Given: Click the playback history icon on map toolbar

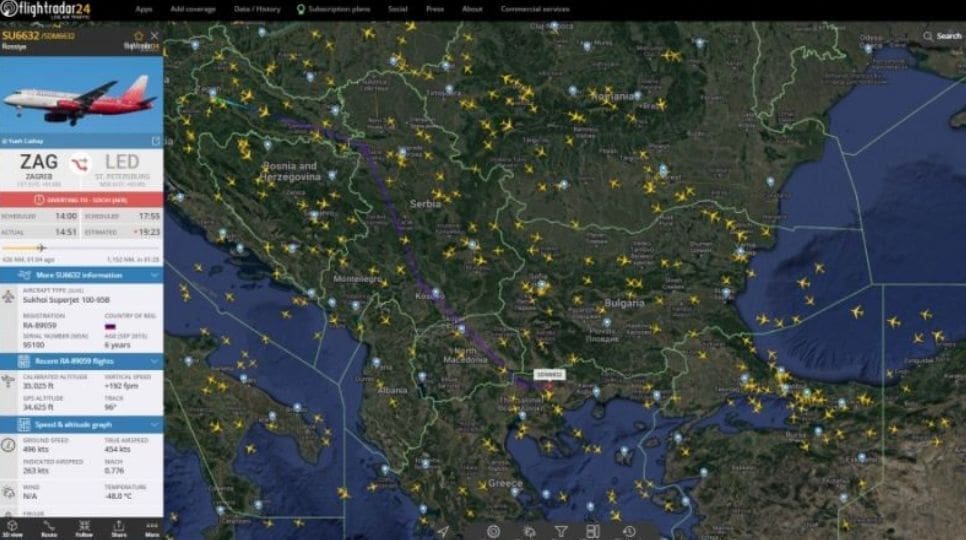Looking at the screenshot, I should 629,531.
